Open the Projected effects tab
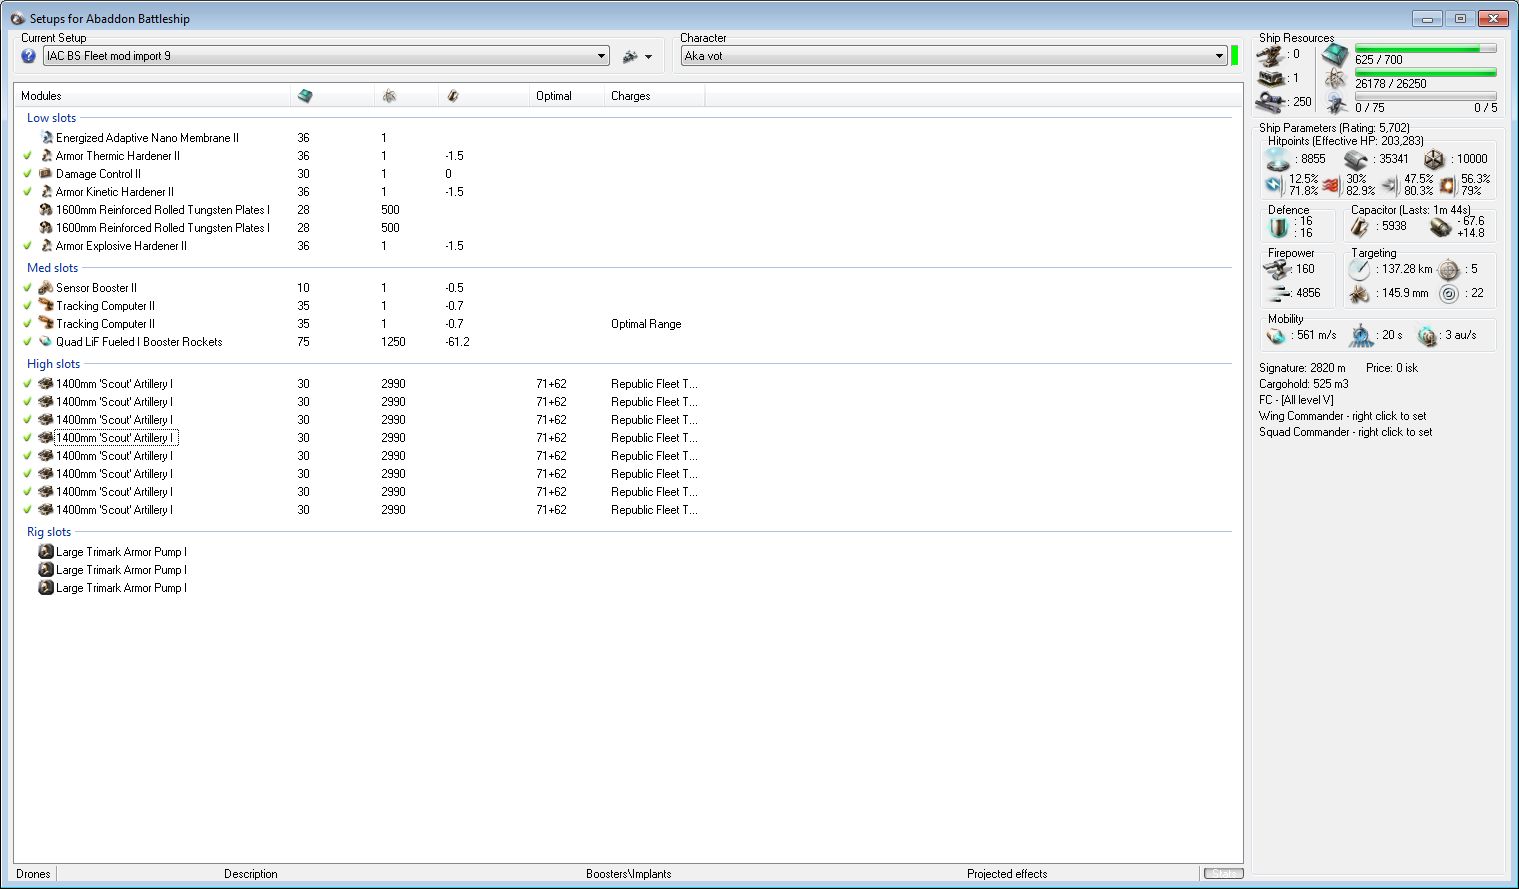The image size is (1519, 889). coord(1007,874)
